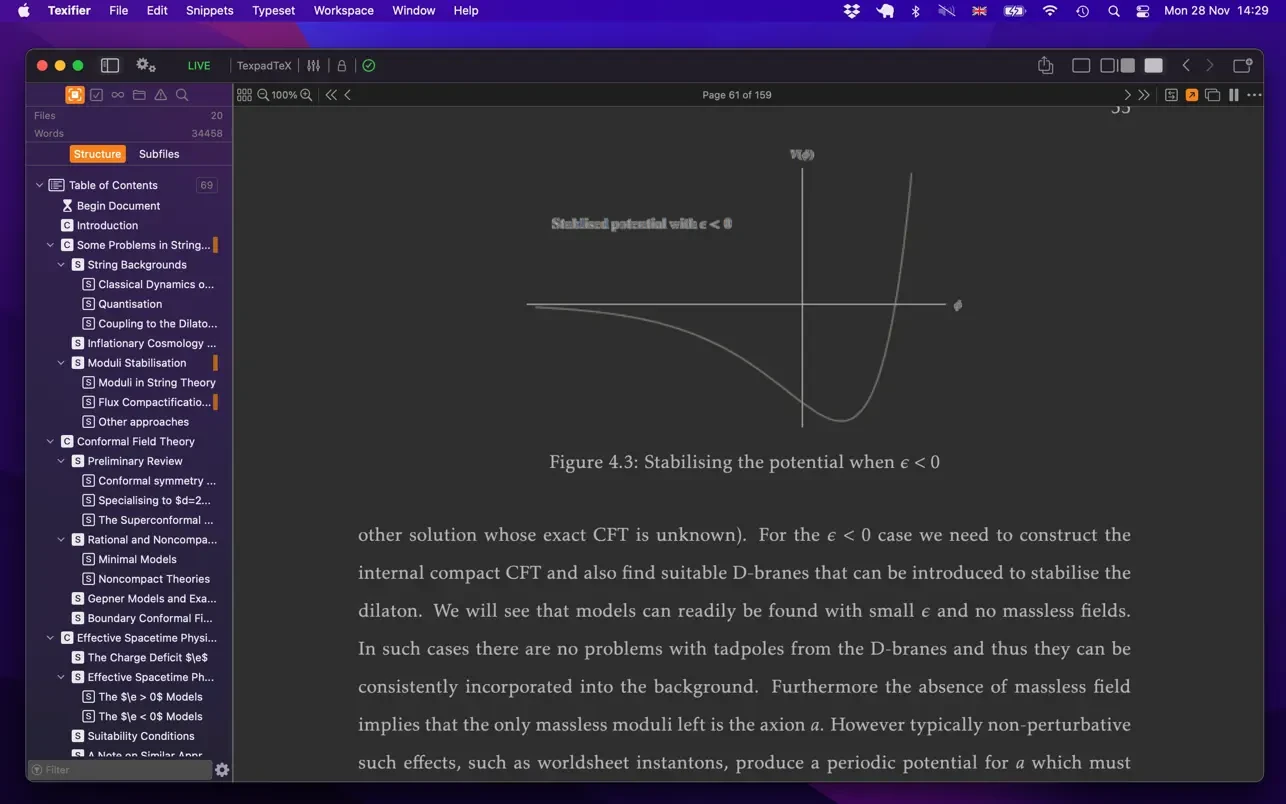Open the typeset settings gears icon
The image size is (1286, 804).
[146, 65]
